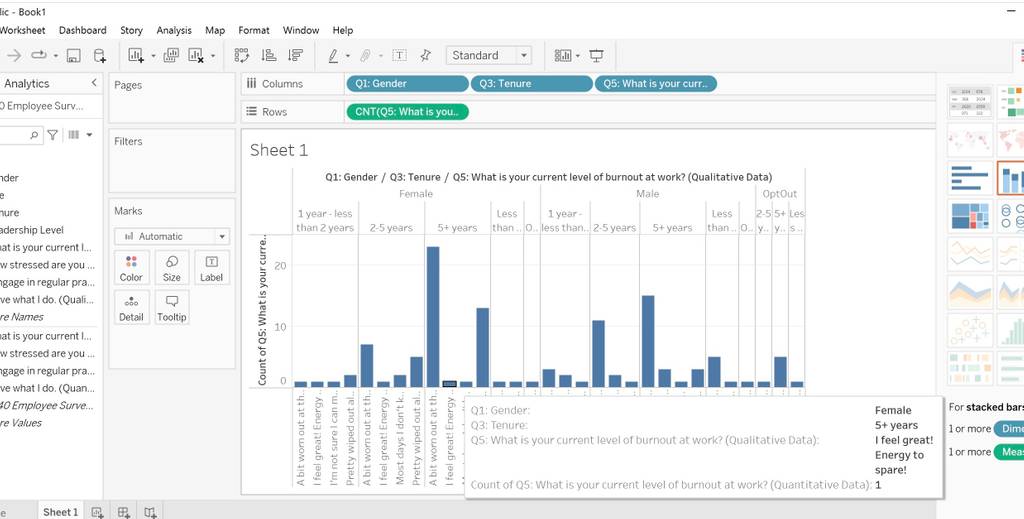Image resolution: width=1024 pixels, height=519 pixels.
Task: Add a new data source
Action: 99,55
